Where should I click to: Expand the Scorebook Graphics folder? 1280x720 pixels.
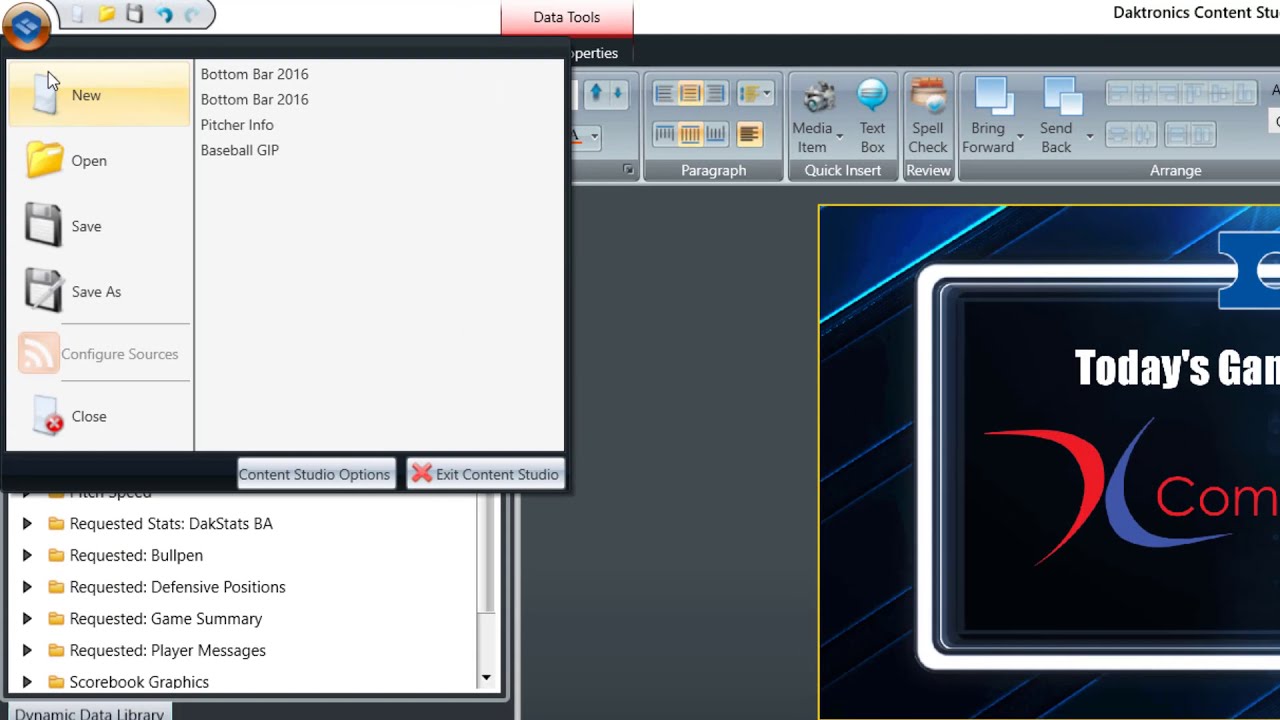[27, 682]
